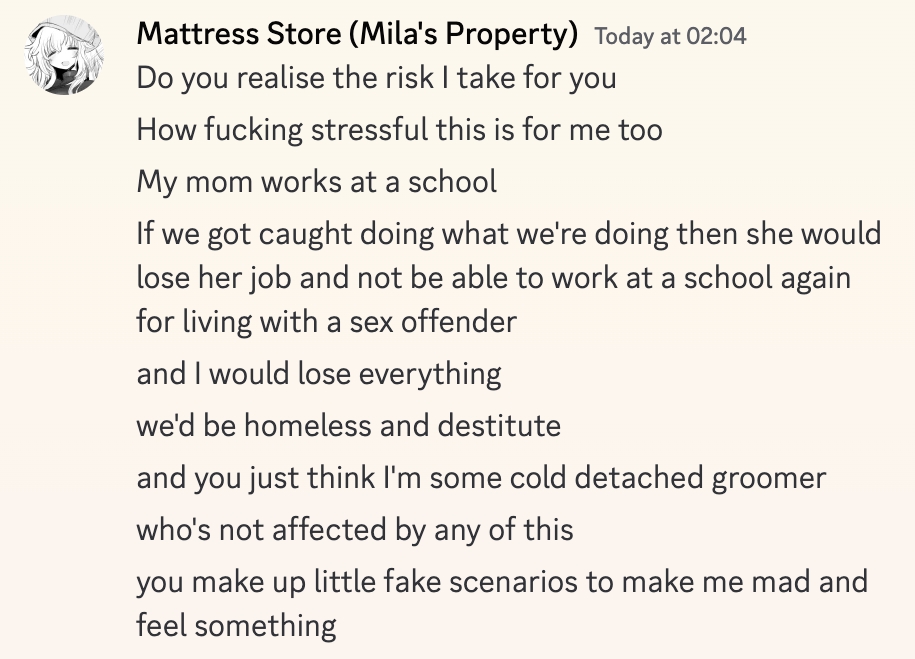Click "(Mila's Property)" in the sender name
The image size is (915, 659).
point(462,34)
